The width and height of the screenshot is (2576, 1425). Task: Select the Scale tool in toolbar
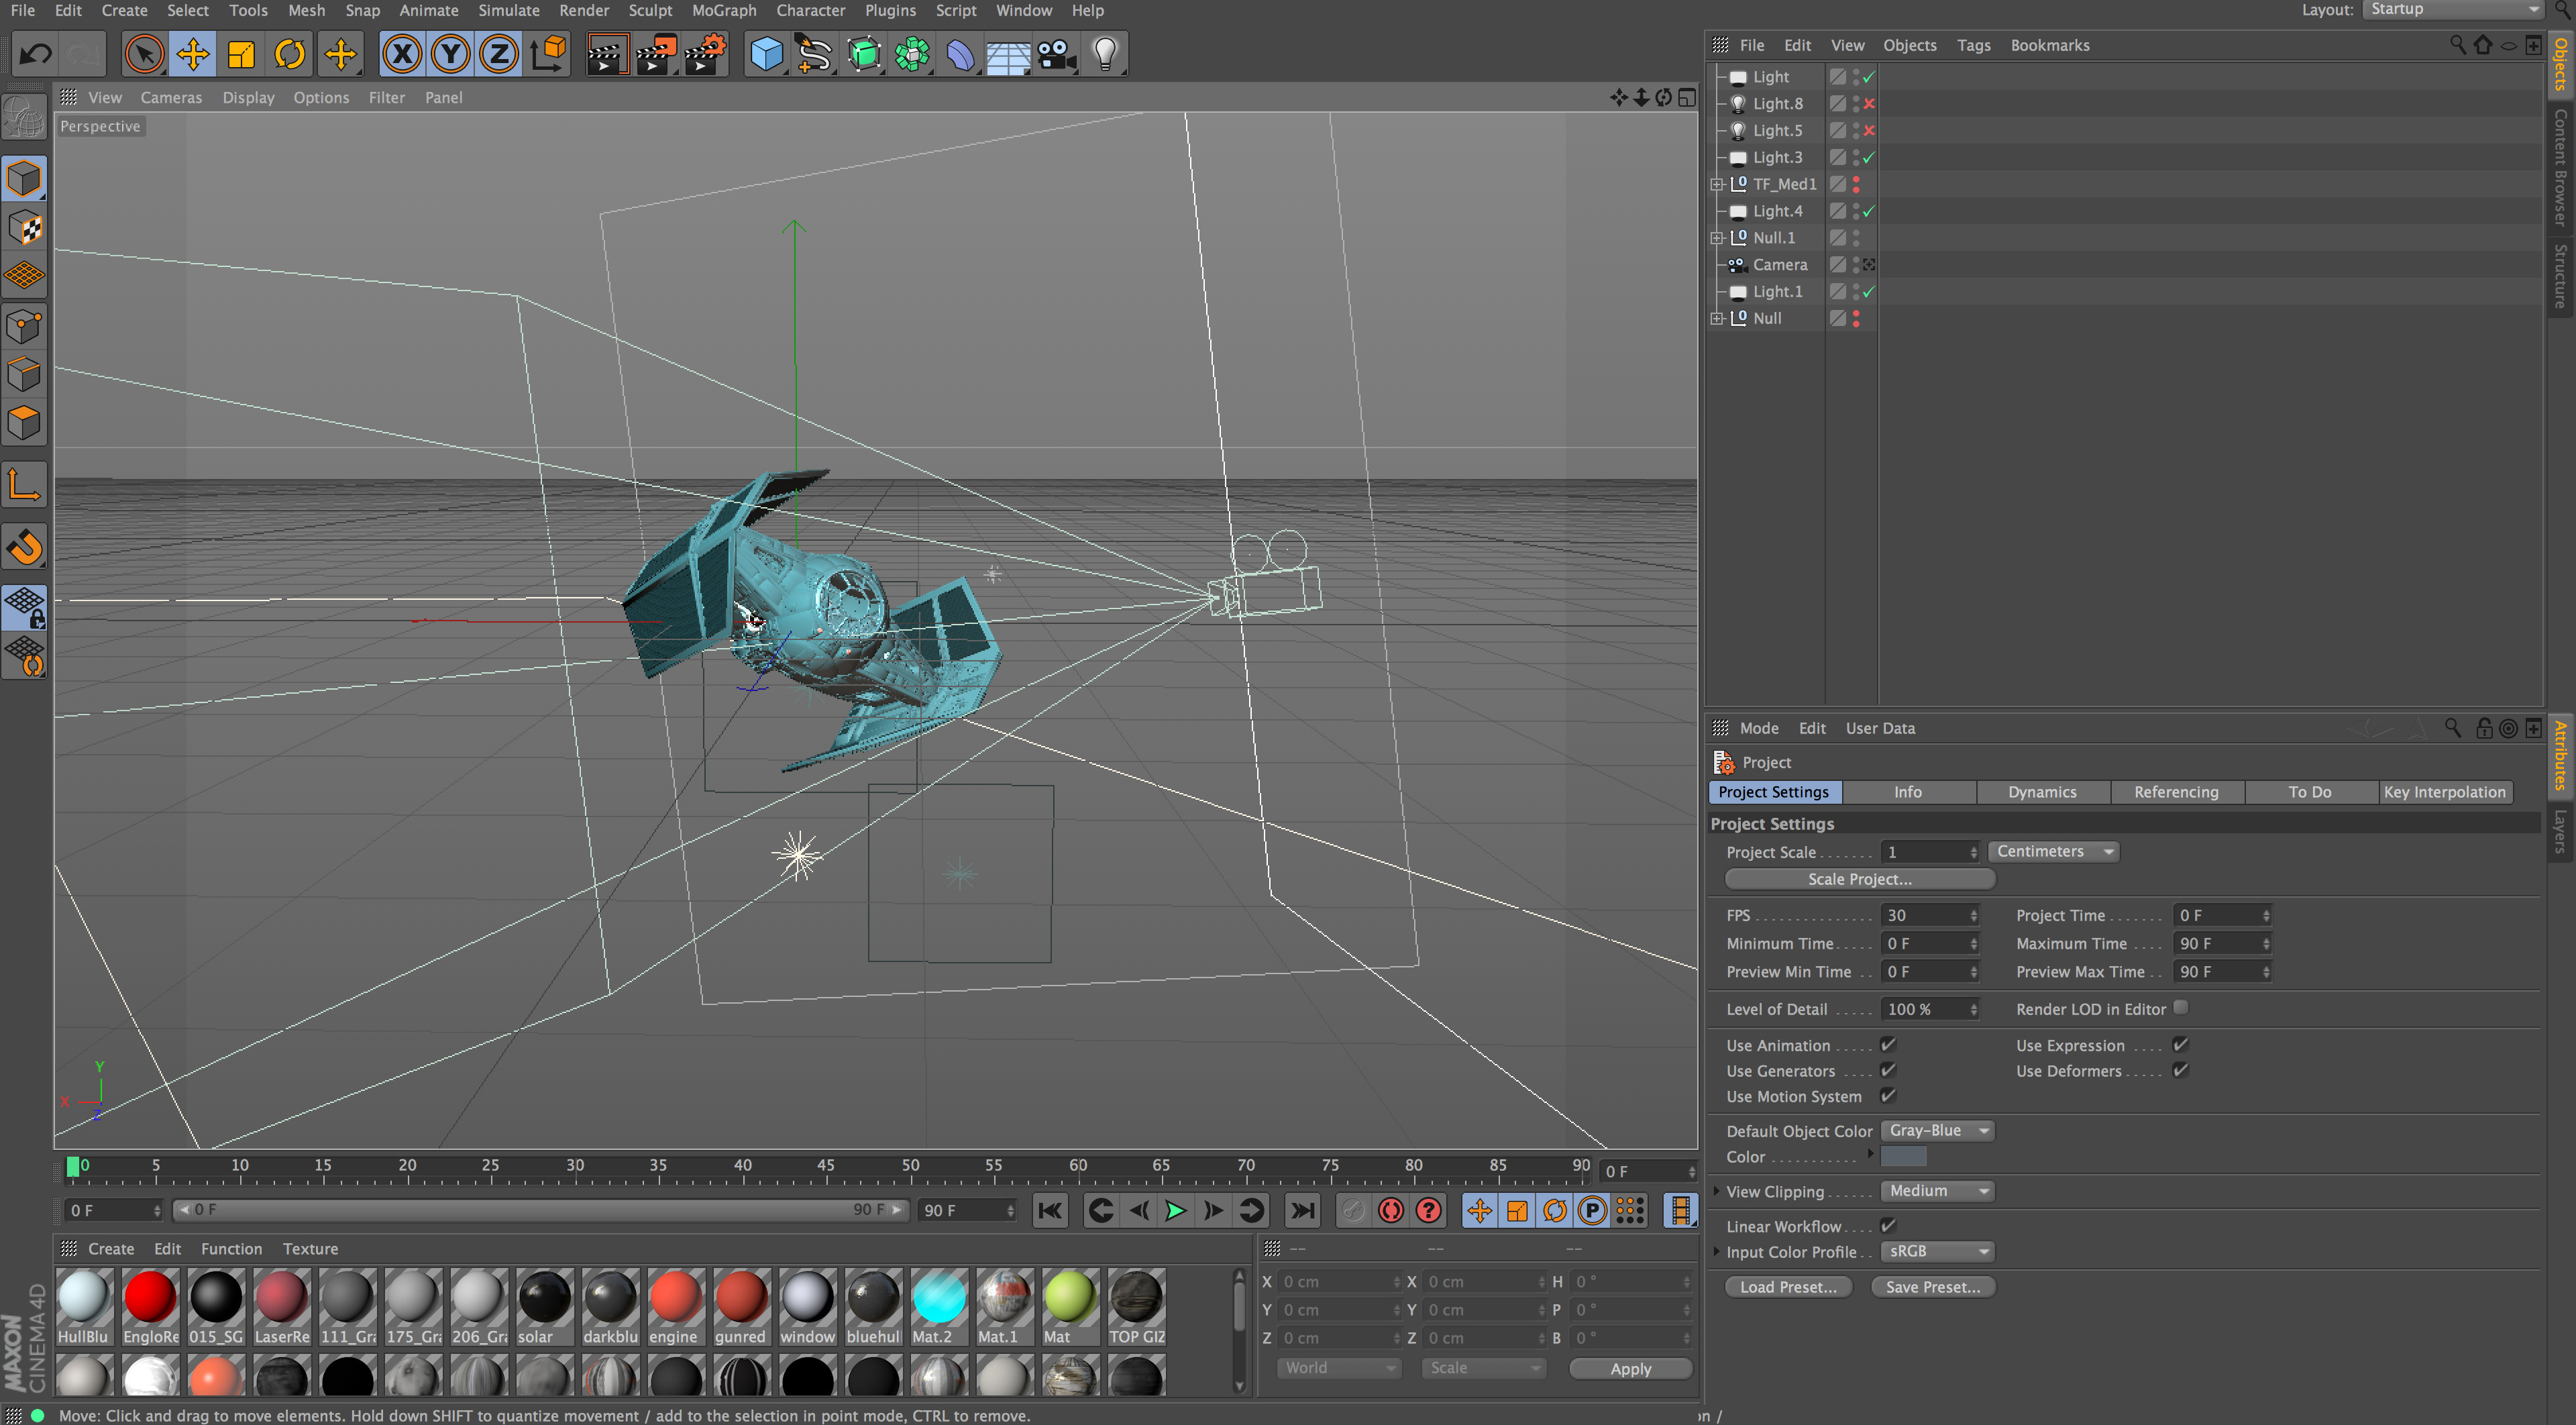point(241,54)
